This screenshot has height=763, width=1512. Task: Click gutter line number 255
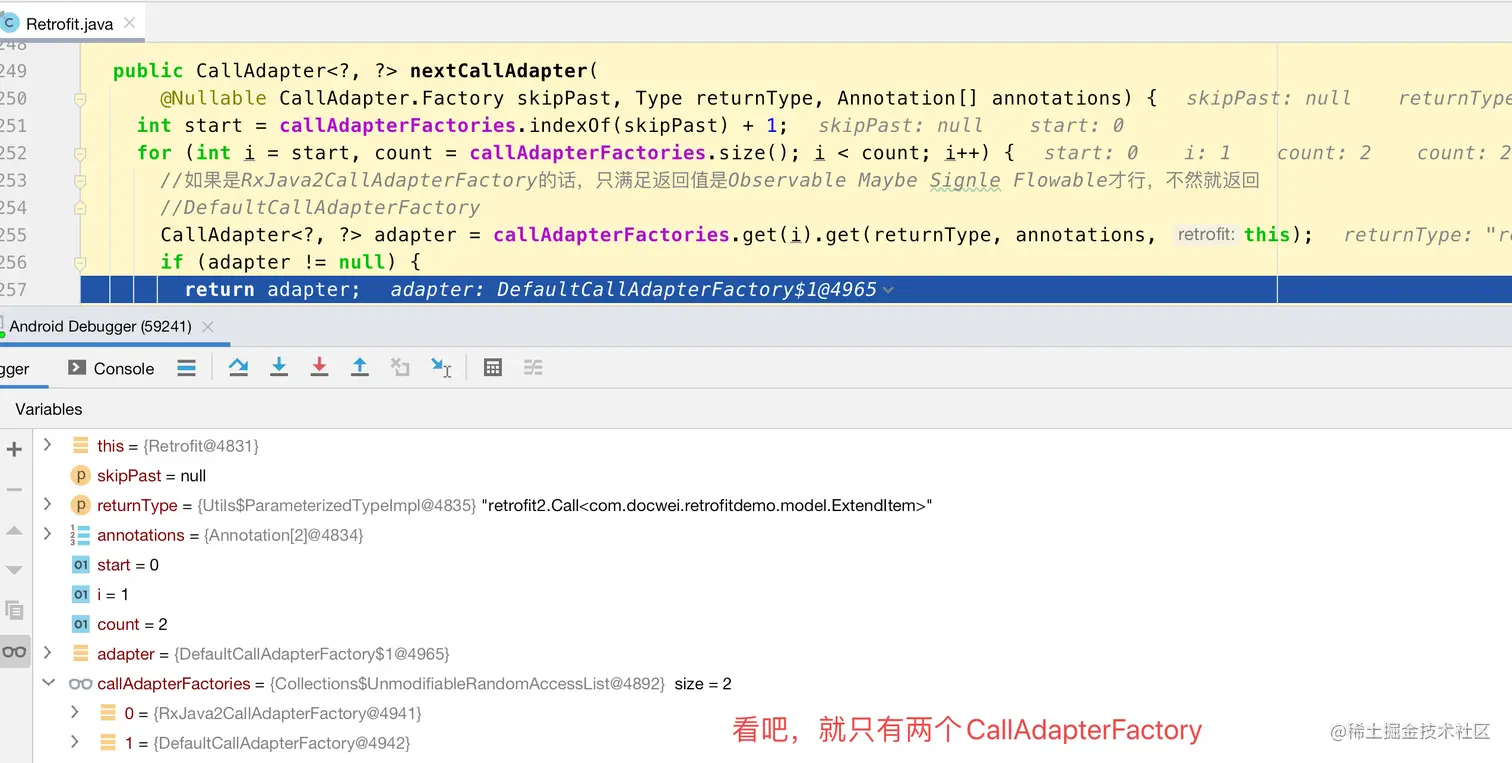(x=14, y=235)
